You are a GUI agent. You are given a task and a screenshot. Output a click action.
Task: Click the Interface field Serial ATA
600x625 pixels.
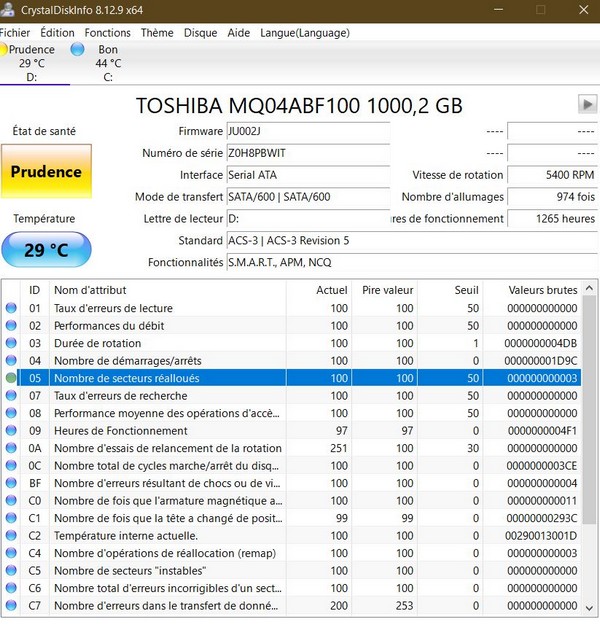[x=308, y=175]
